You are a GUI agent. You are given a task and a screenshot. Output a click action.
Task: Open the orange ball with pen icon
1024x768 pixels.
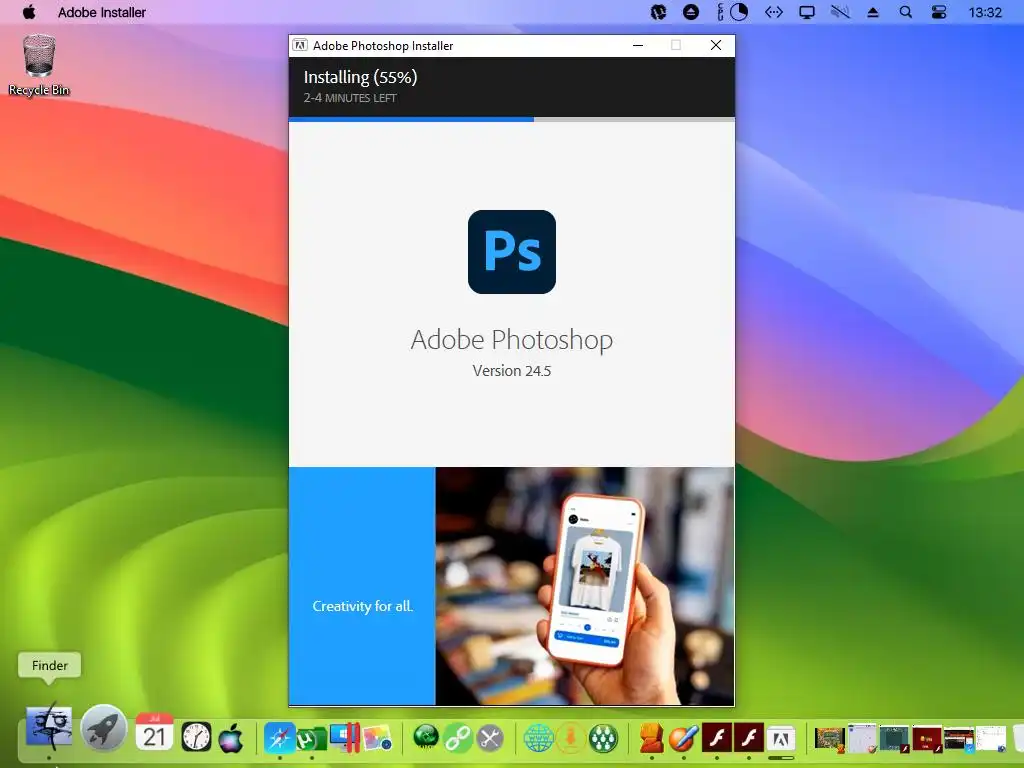tap(684, 738)
